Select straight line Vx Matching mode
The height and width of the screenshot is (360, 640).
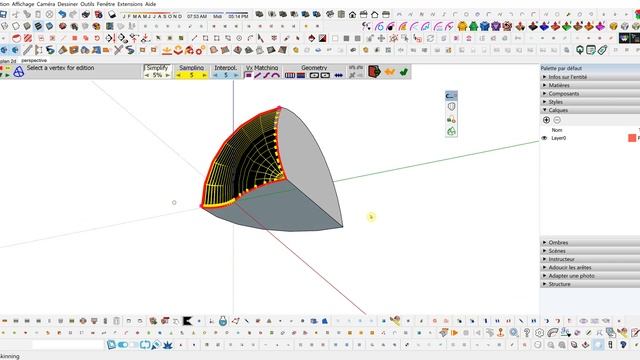pos(257,76)
